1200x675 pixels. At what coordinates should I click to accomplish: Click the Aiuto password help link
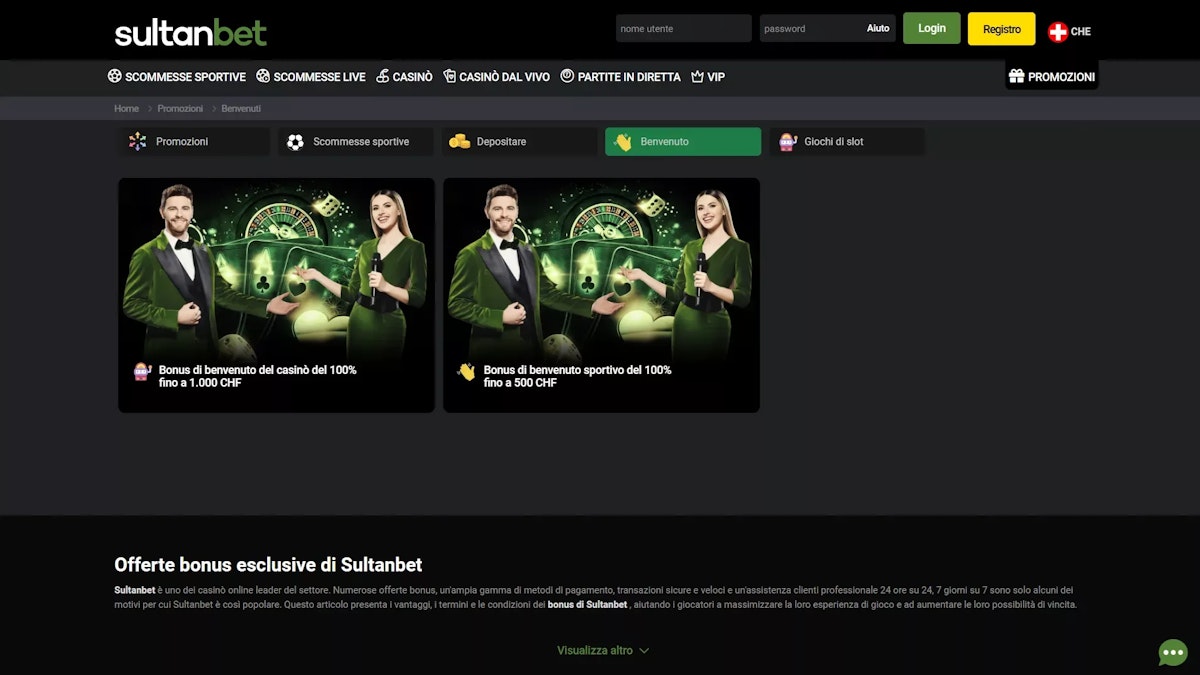coord(878,28)
